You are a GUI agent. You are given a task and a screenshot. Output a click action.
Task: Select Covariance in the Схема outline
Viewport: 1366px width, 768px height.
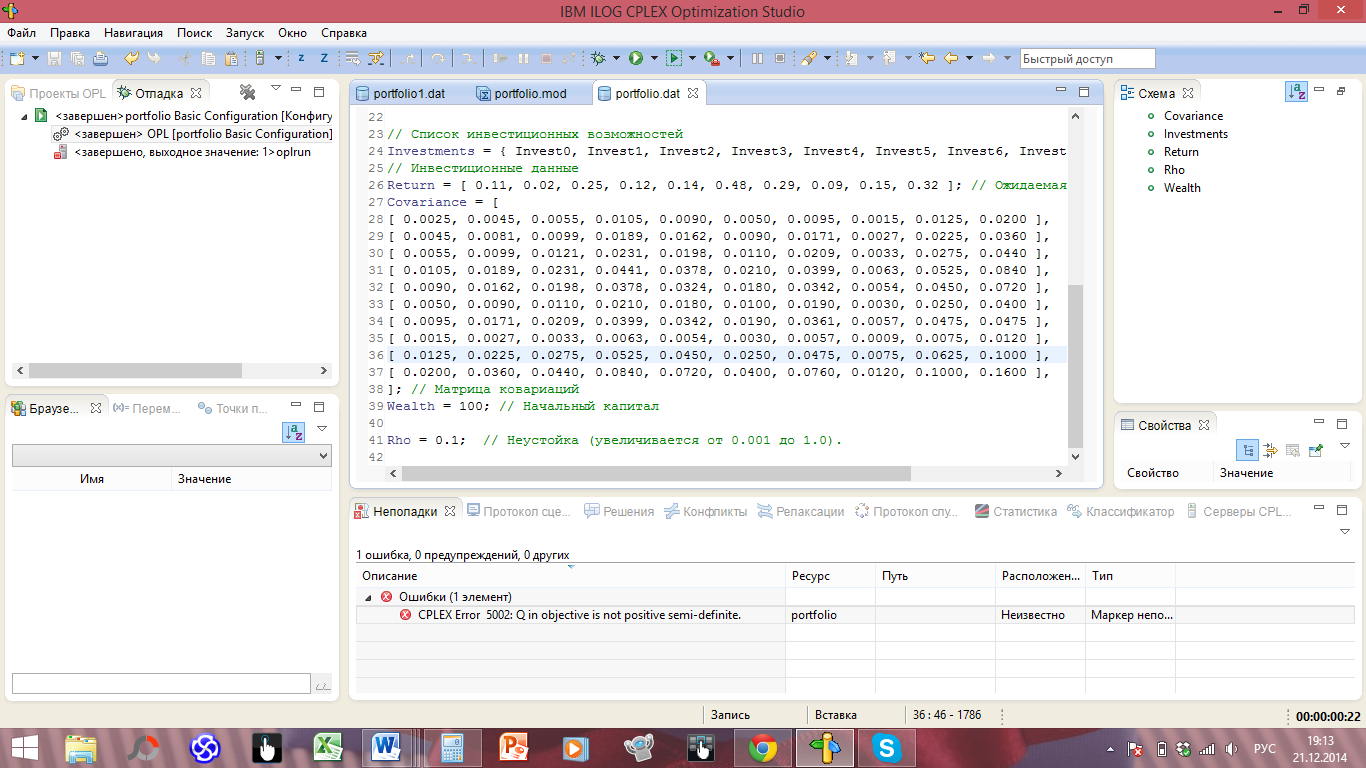[1193, 116]
